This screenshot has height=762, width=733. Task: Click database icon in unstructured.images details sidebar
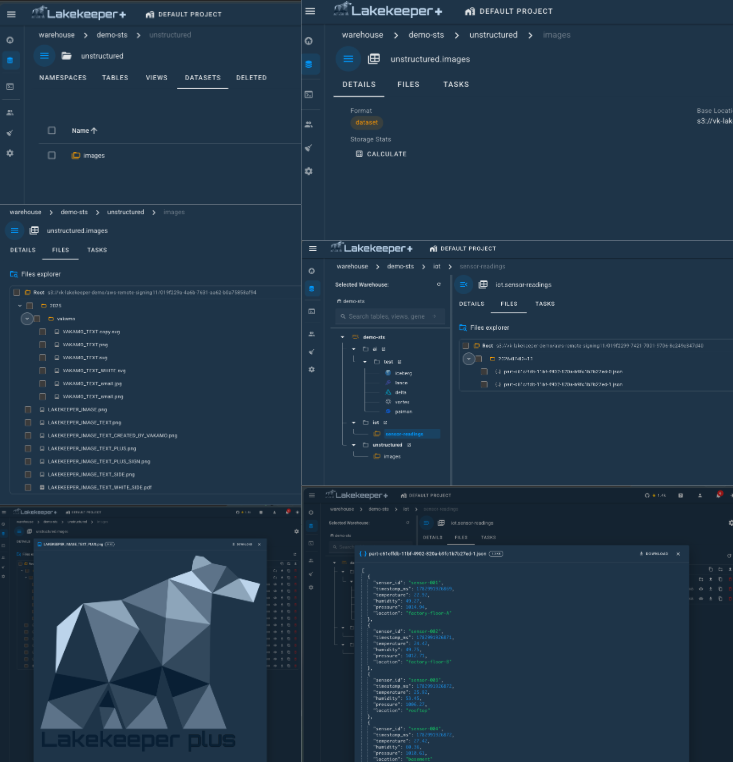(309, 64)
